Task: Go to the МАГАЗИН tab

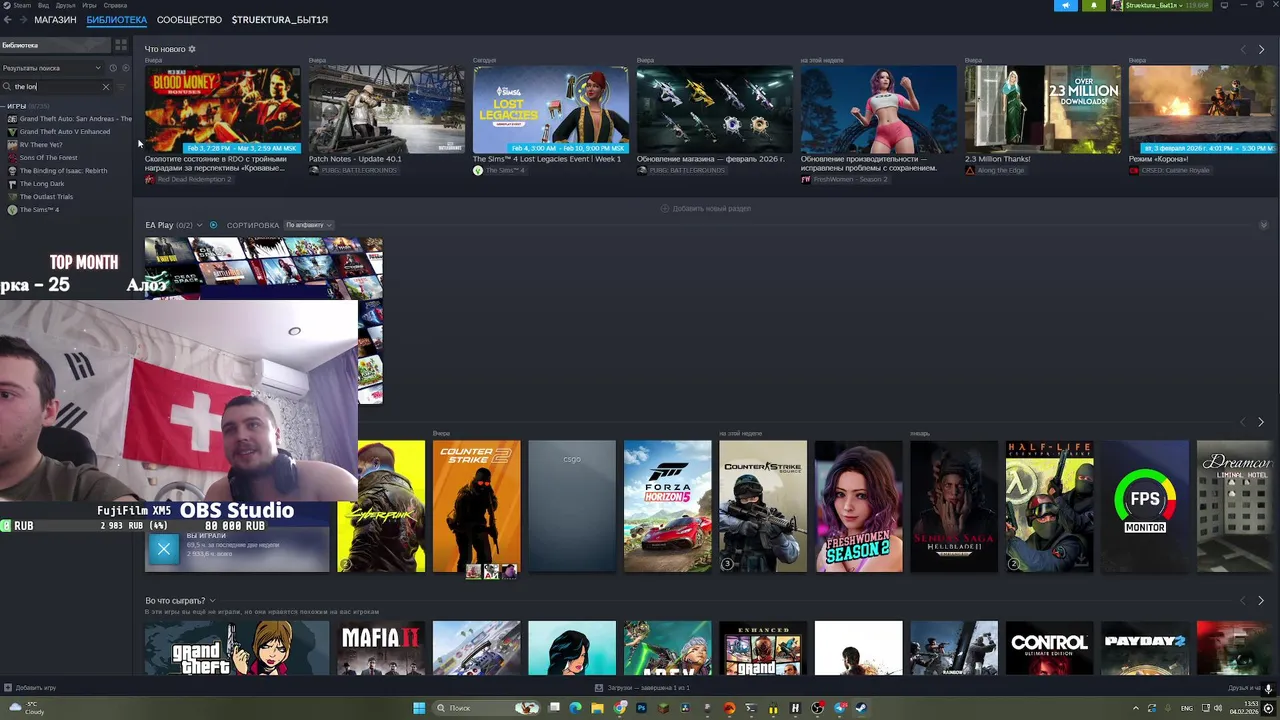Action: pyautogui.click(x=55, y=20)
